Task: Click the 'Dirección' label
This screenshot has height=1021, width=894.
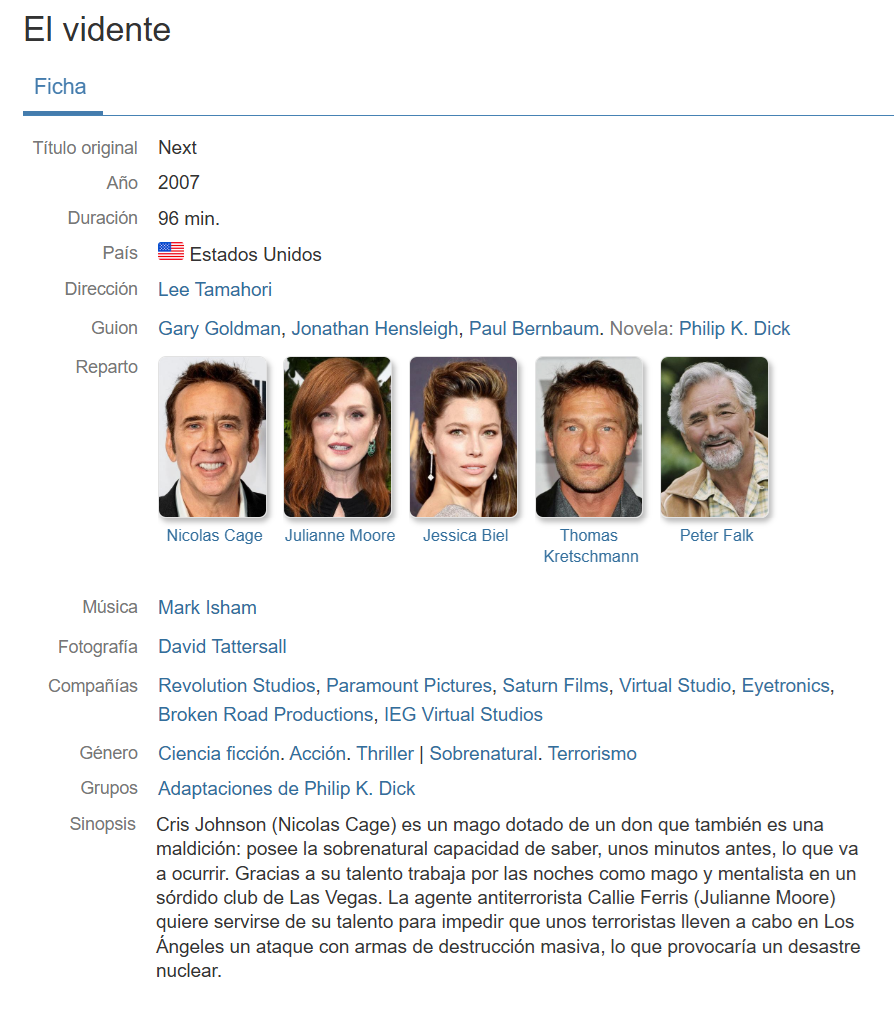Action: pyautogui.click(x=101, y=288)
